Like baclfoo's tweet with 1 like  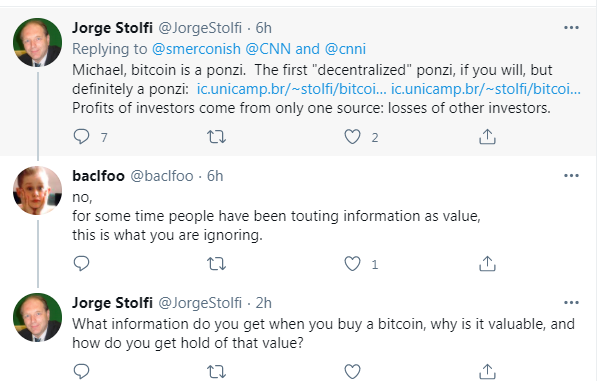(352, 264)
